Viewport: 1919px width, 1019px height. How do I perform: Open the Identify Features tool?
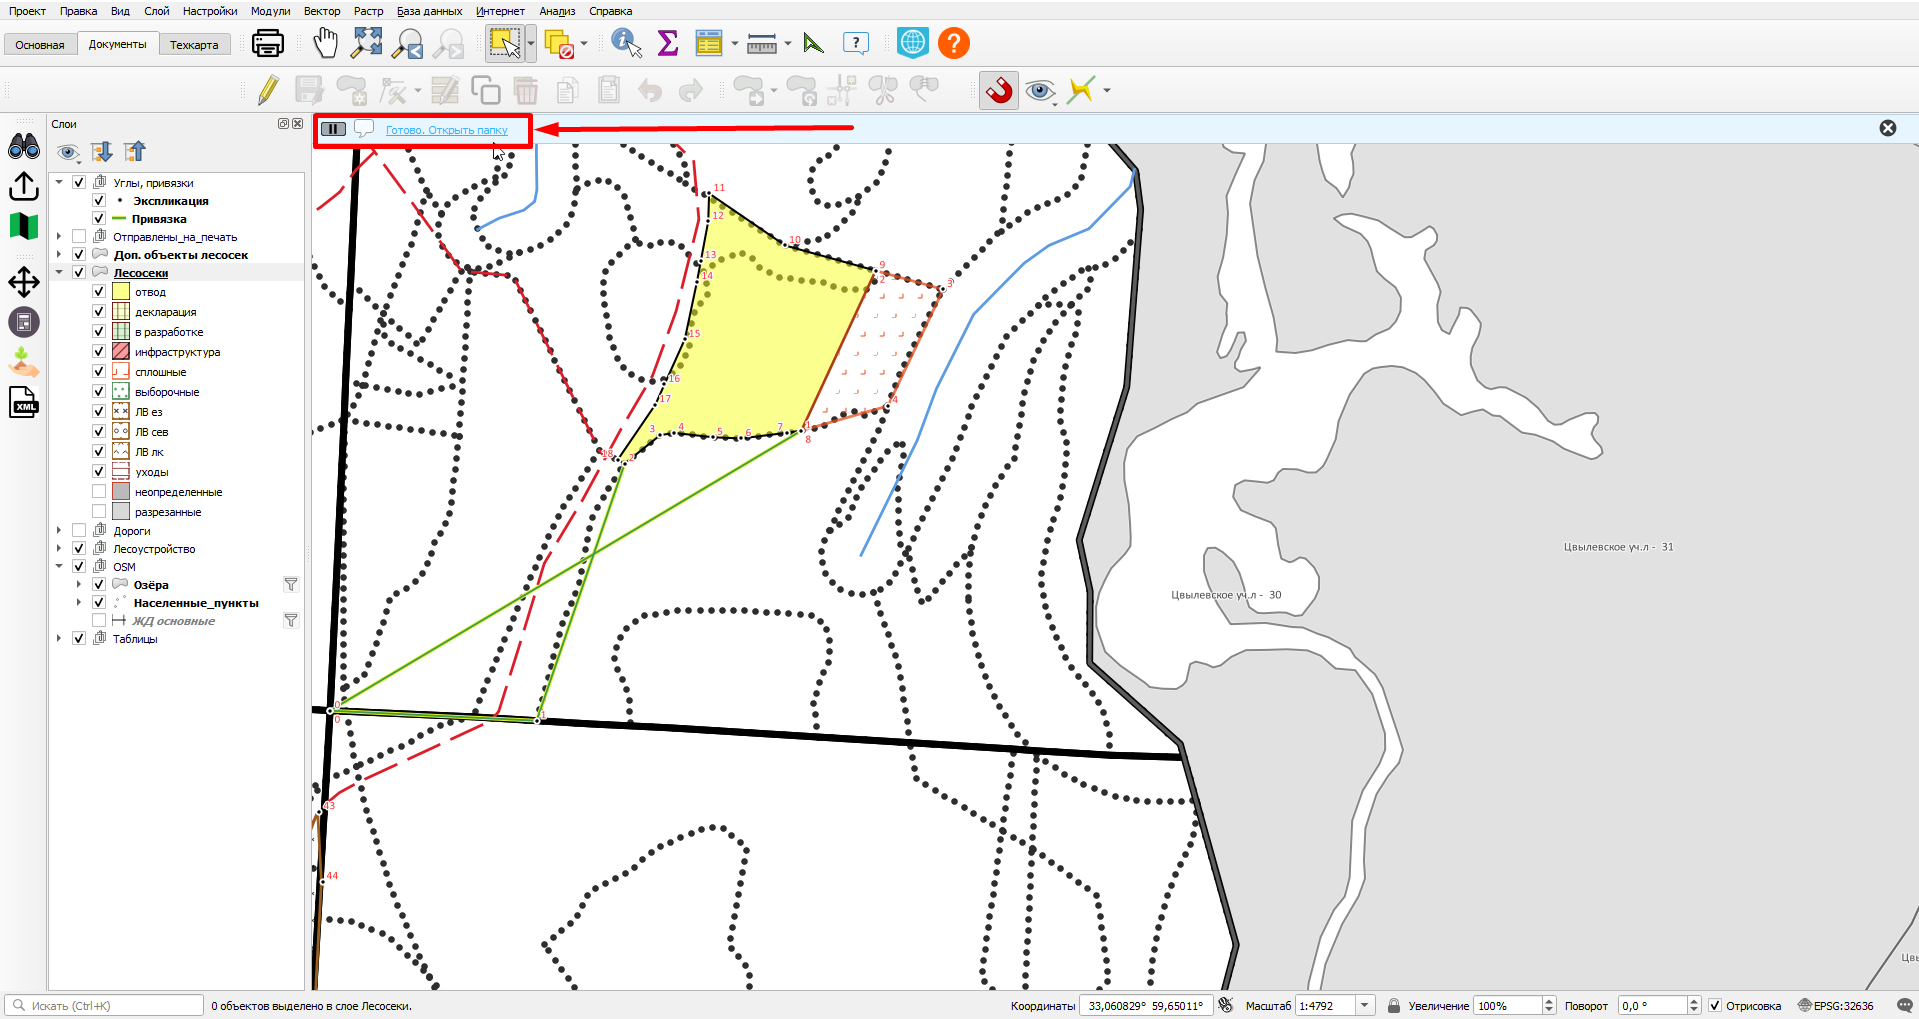click(x=626, y=43)
